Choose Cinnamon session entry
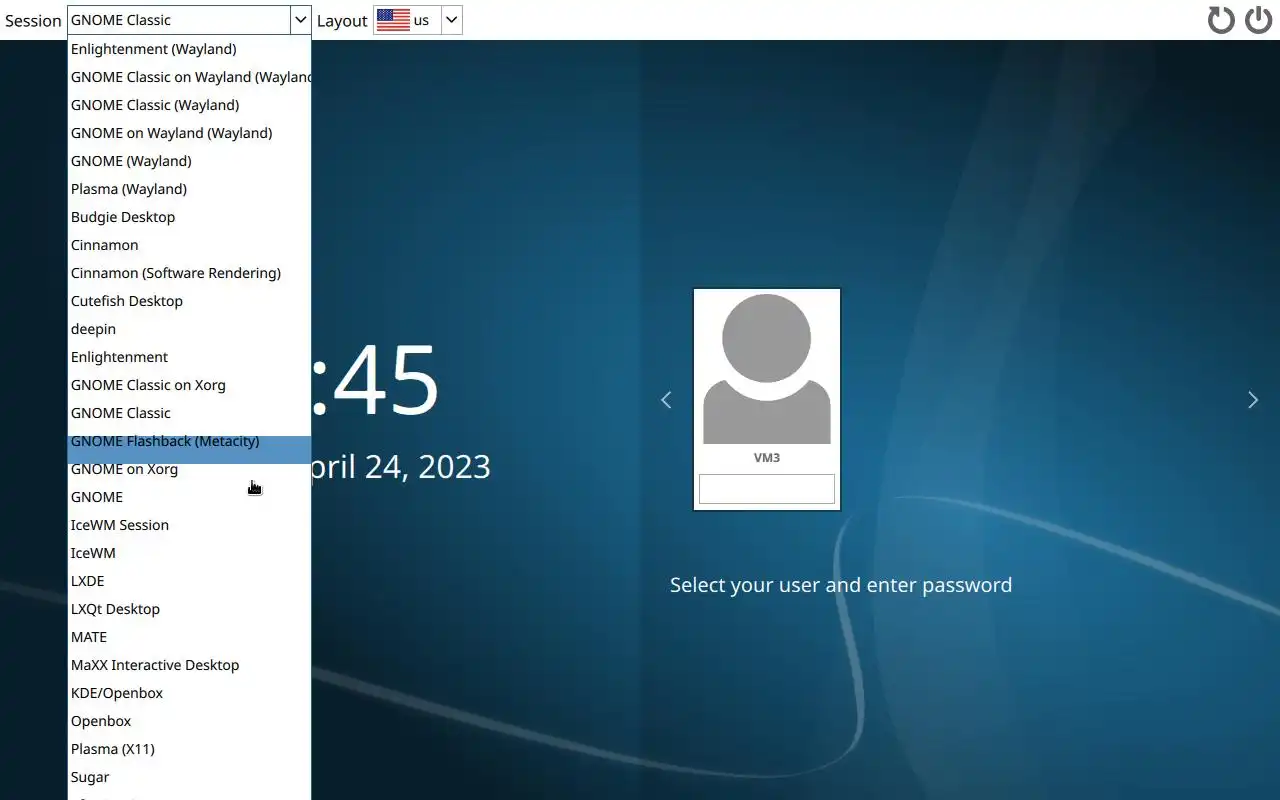 [x=189, y=245]
